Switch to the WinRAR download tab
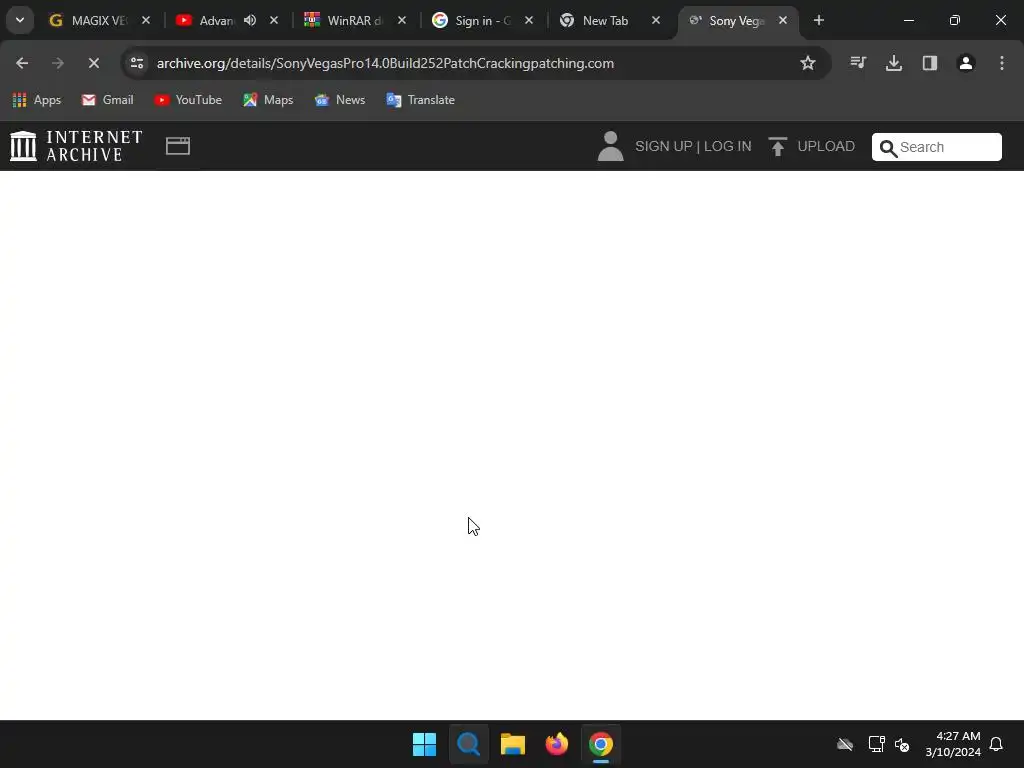 pos(345,21)
